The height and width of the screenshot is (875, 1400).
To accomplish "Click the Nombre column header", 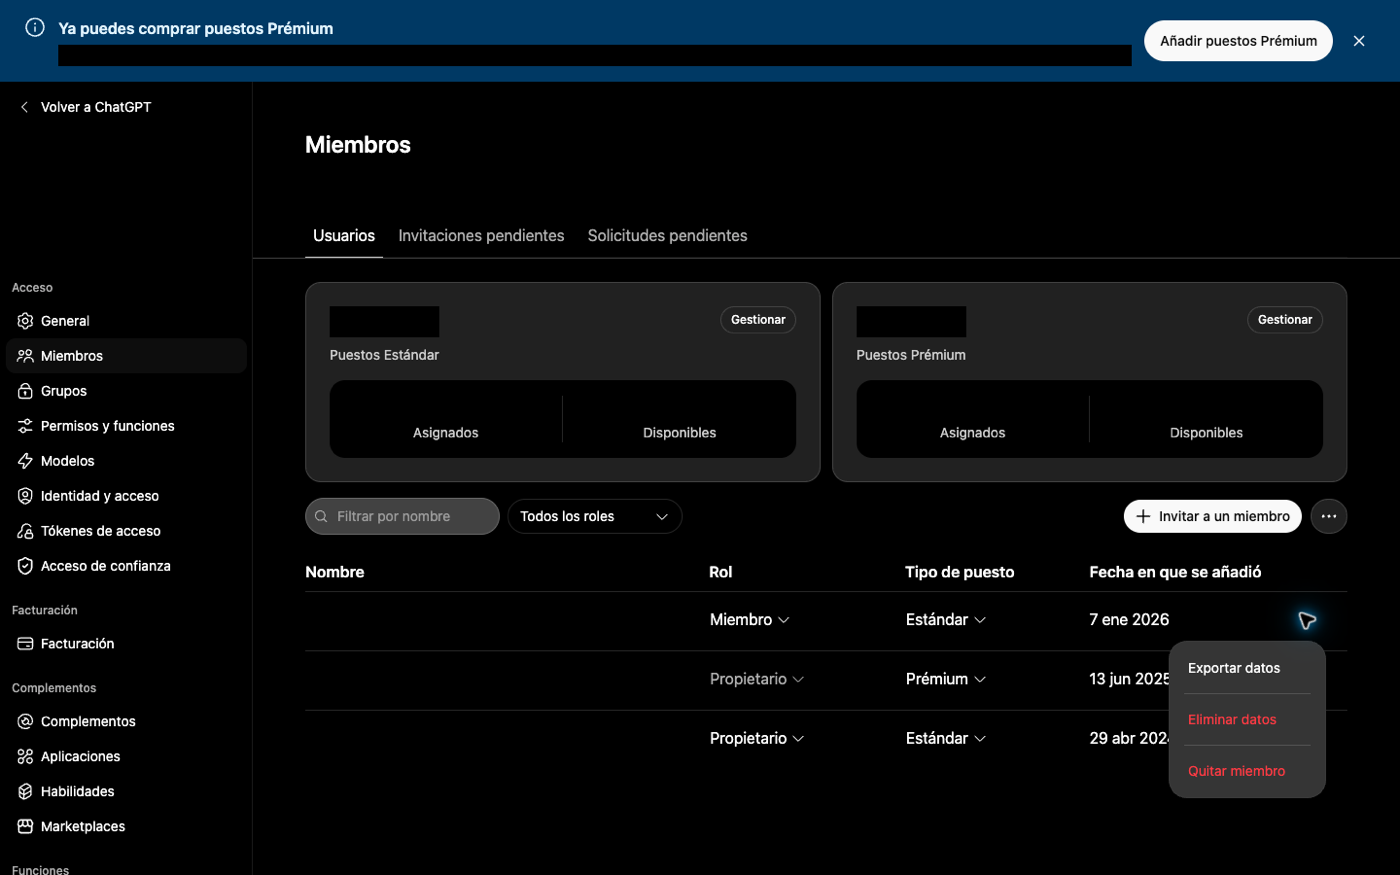I will click(x=335, y=572).
